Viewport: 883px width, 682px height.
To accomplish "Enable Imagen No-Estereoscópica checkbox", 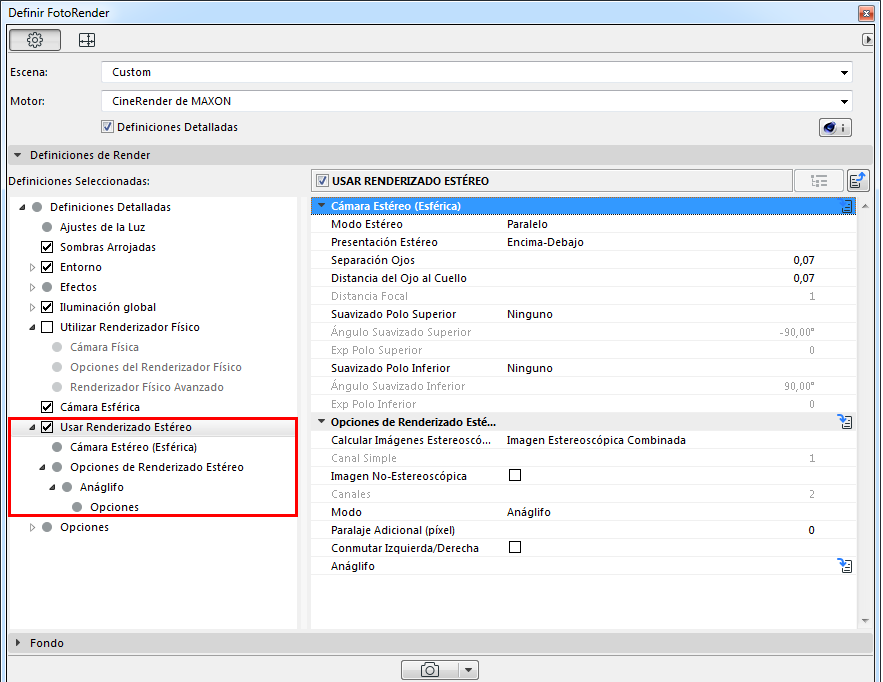I will coord(515,475).
